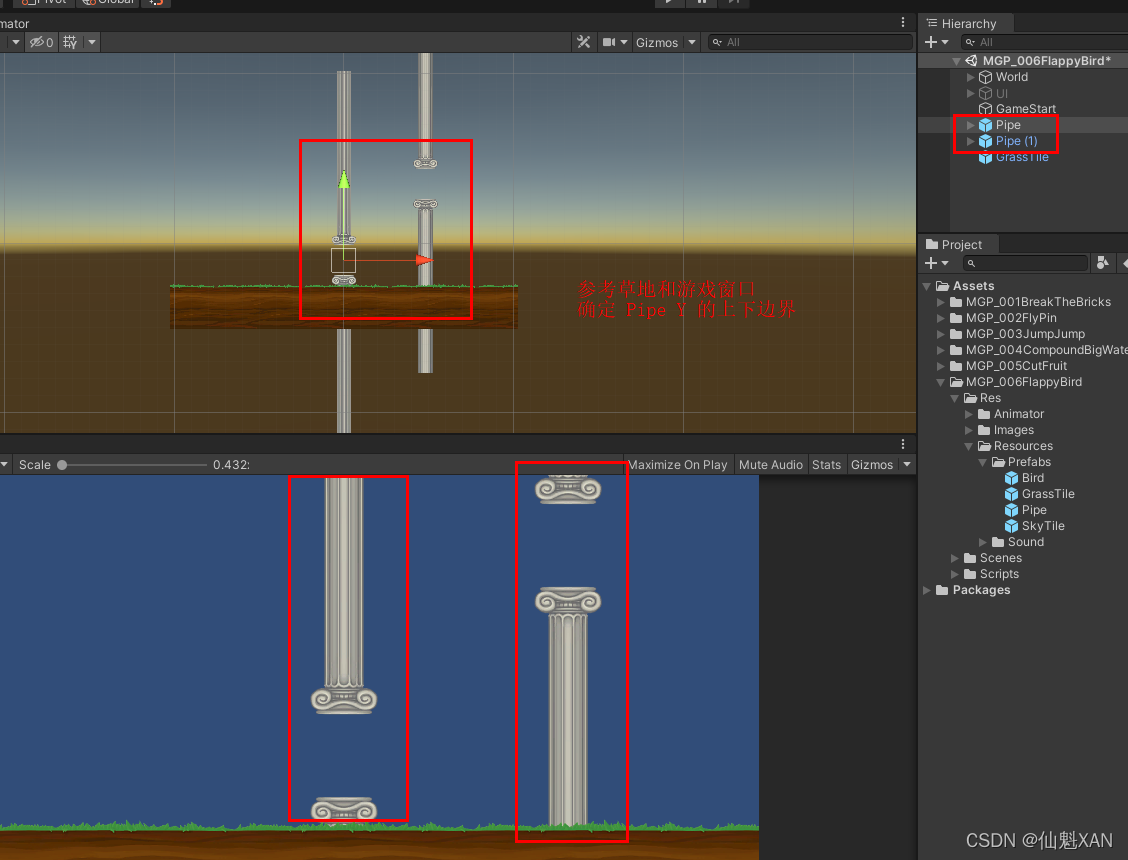
Task: Open component editor tools icon in Scene view
Action: click(x=583, y=42)
